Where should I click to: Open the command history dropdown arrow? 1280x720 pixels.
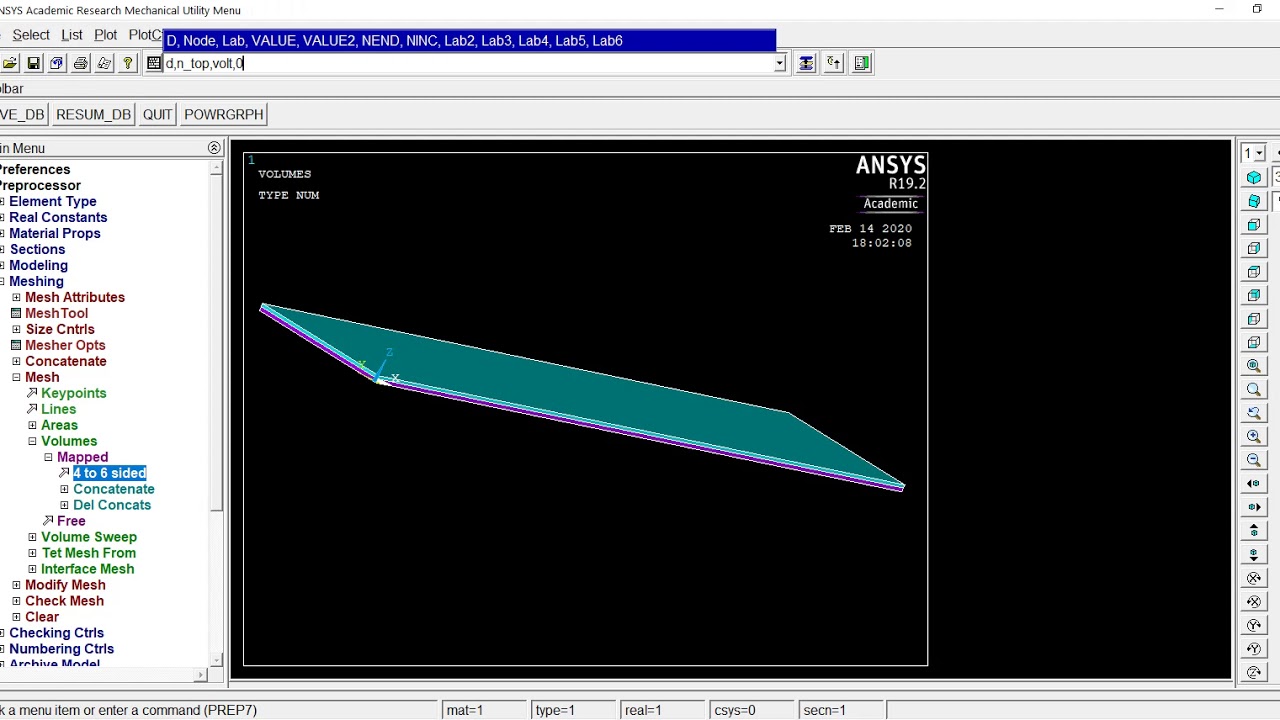pyautogui.click(x=780, y=63)
